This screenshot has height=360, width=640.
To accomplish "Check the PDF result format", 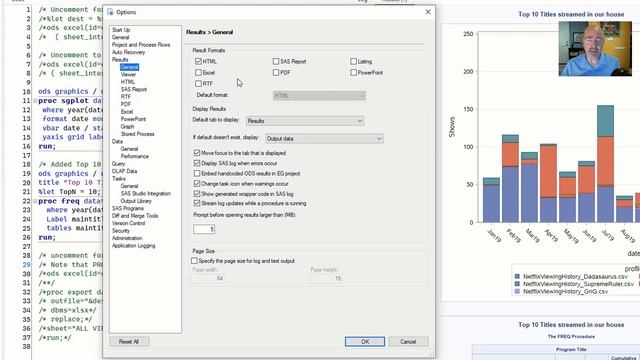I will 276,72.
